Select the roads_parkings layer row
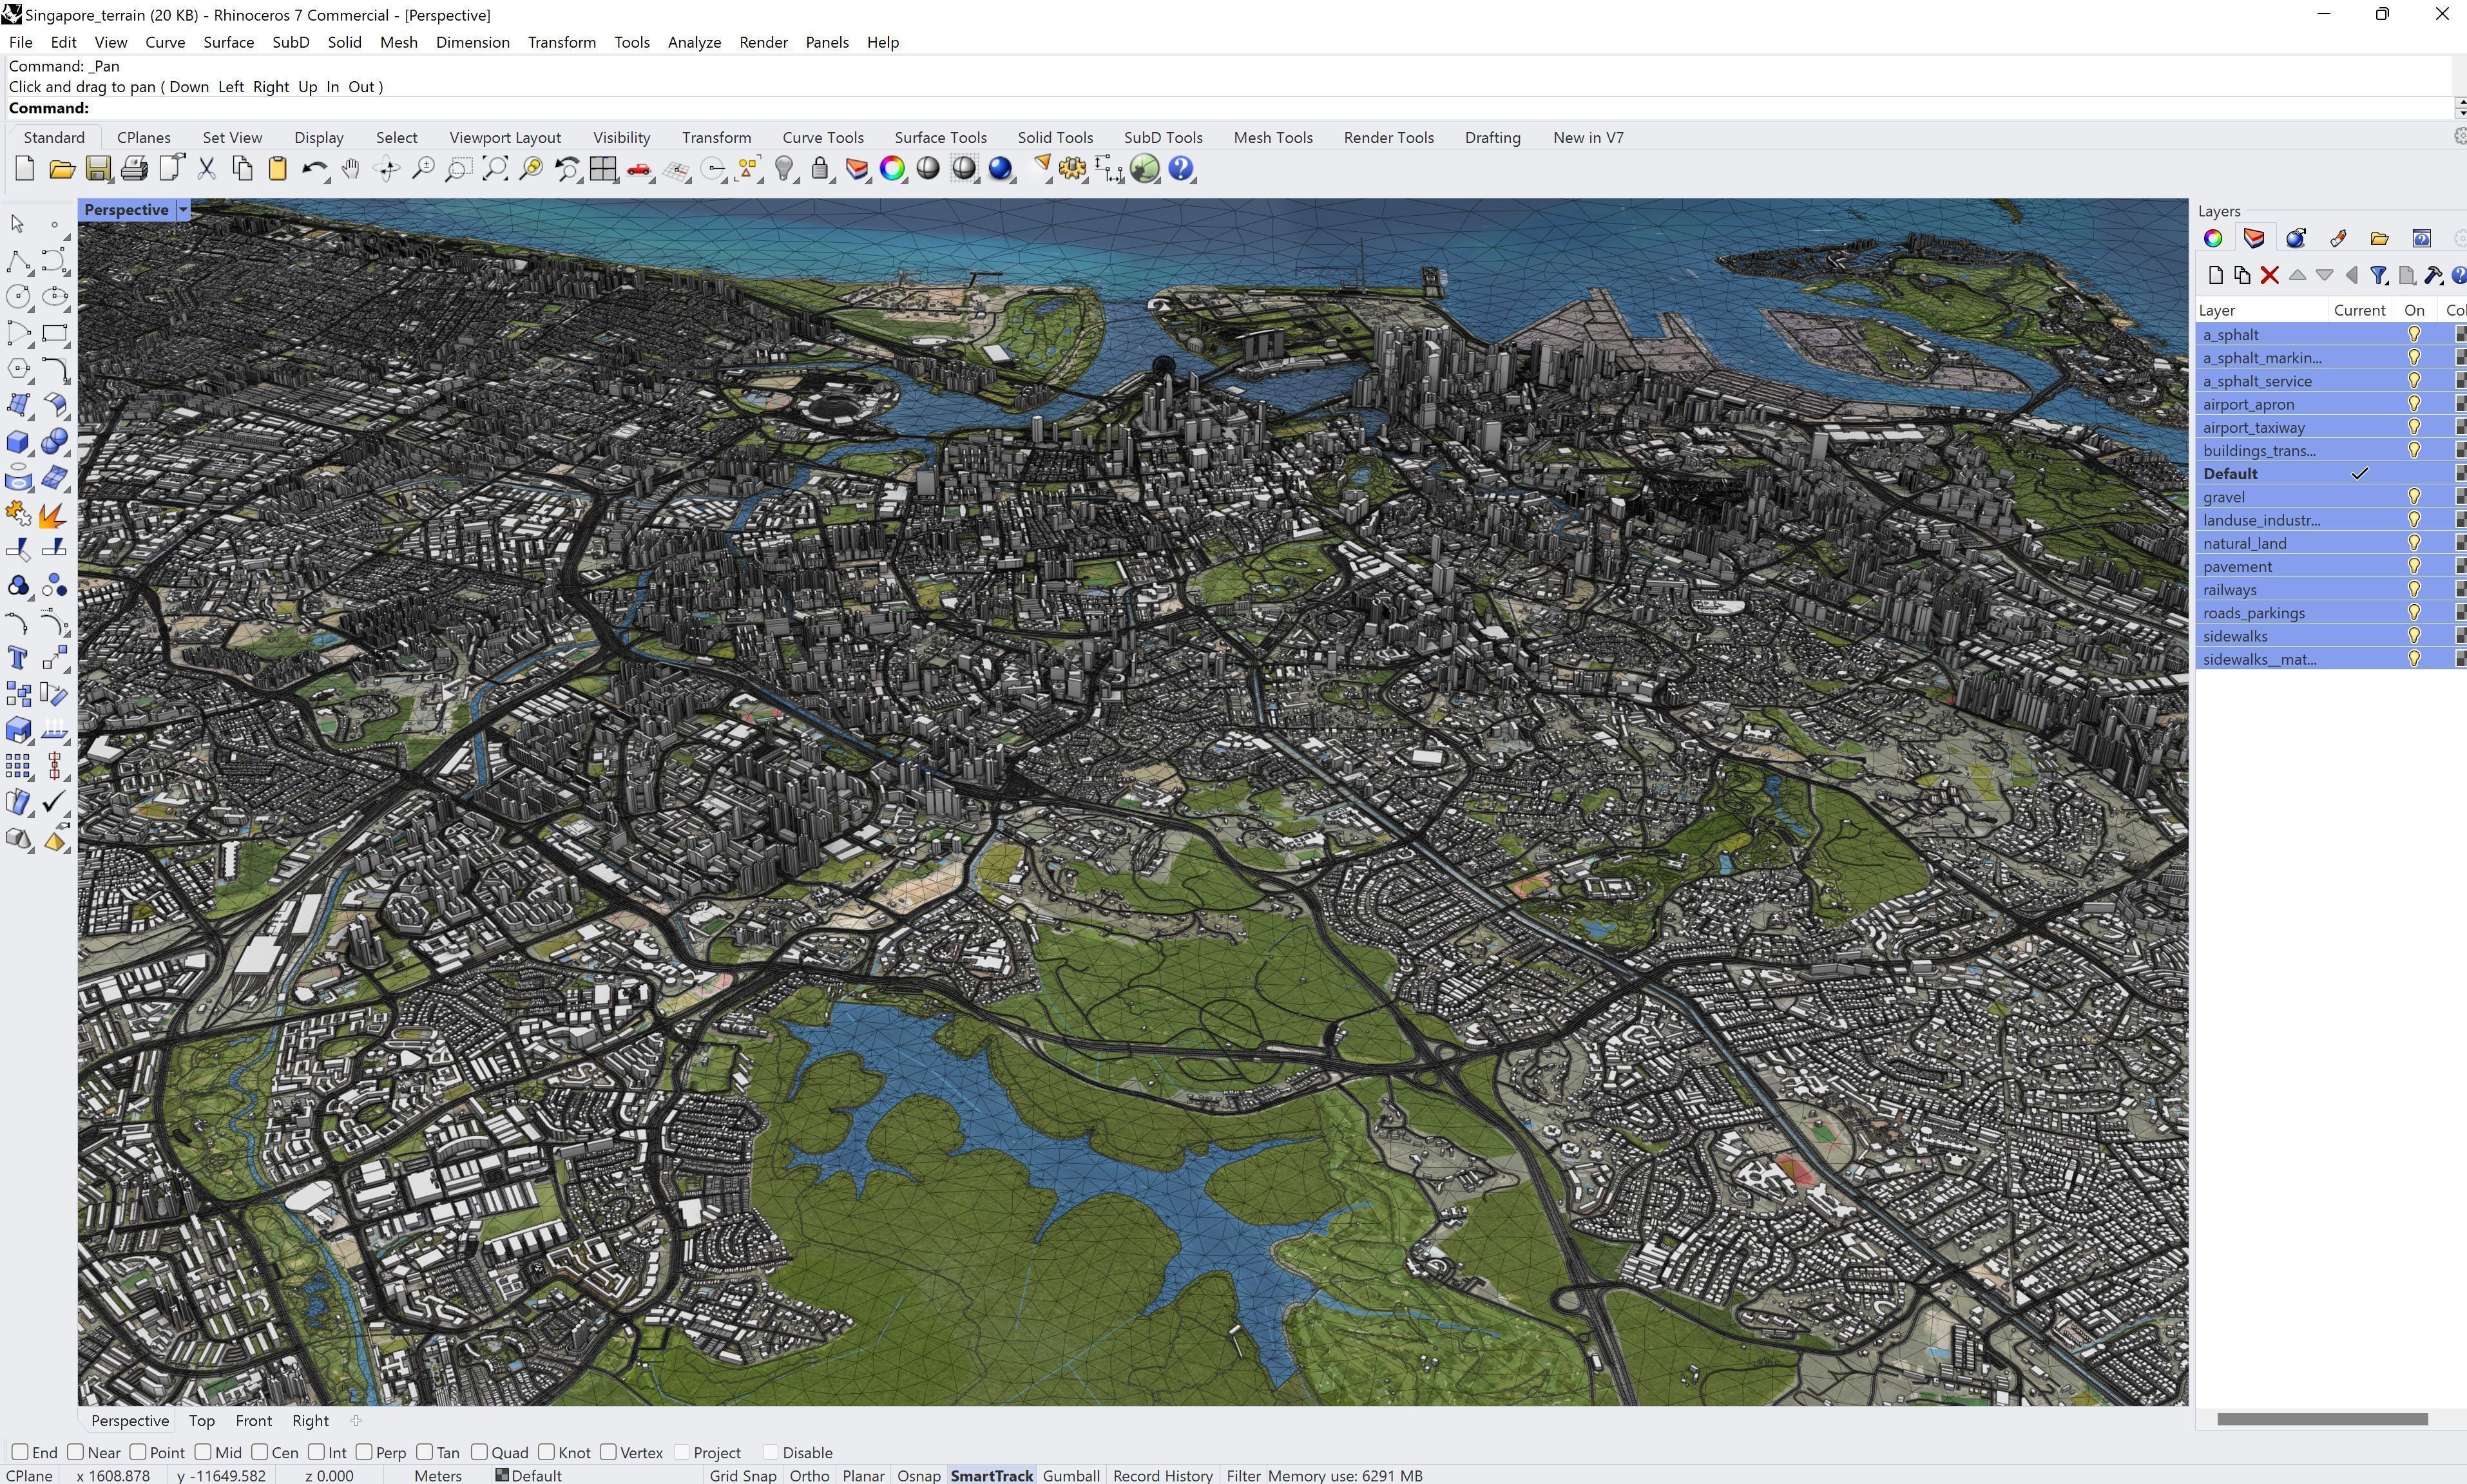 (x=2330, y=612)
